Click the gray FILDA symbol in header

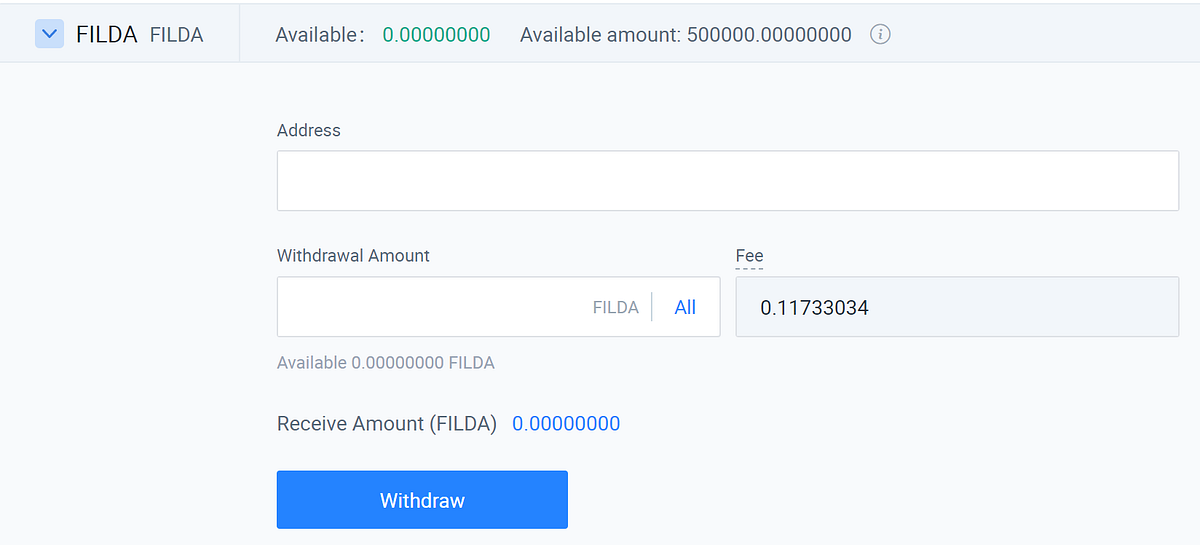pyautogui.click(x=176, y=35)
